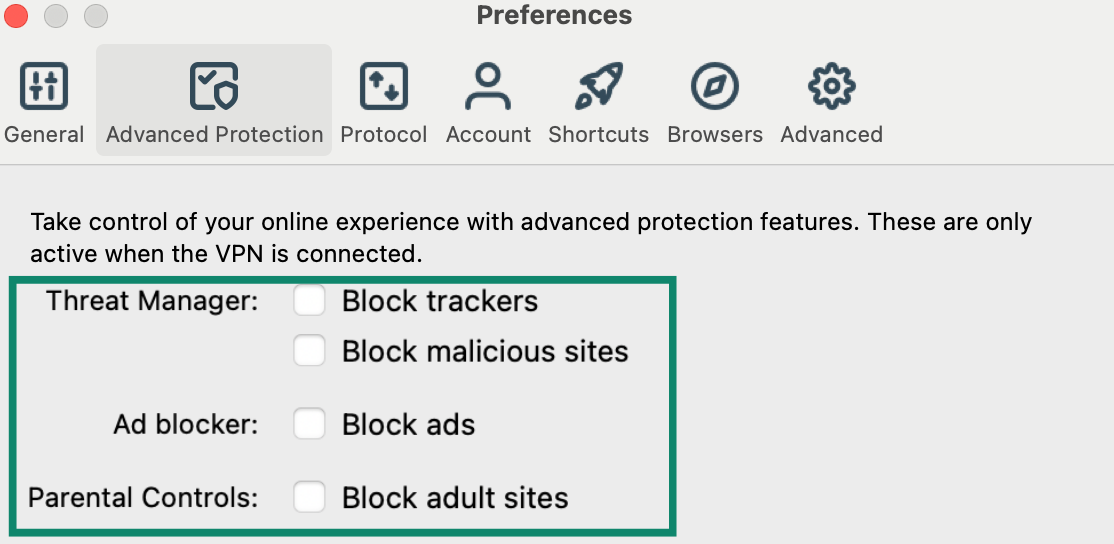Click the Preferences window title

point(554,16)
